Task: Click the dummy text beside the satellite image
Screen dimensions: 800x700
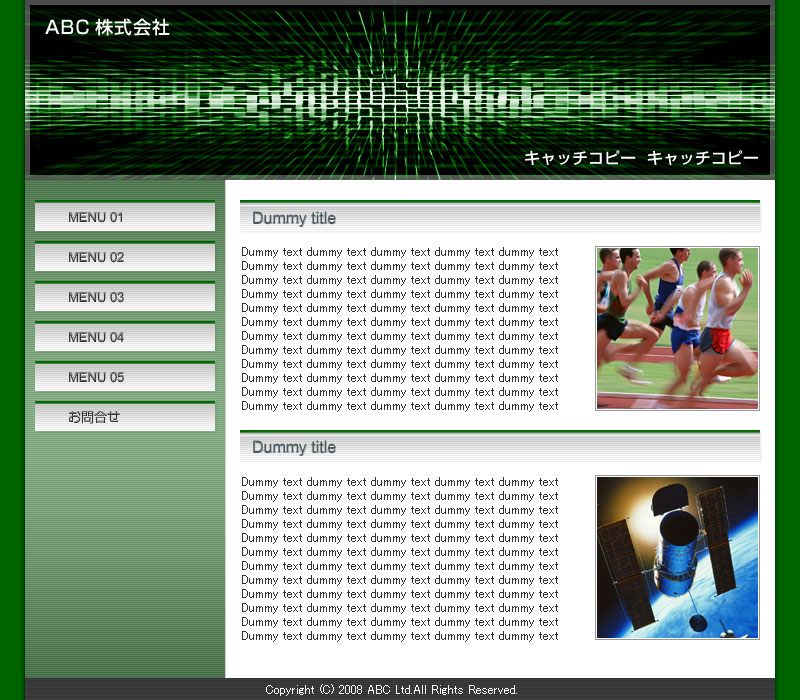Action: [400, 559]
